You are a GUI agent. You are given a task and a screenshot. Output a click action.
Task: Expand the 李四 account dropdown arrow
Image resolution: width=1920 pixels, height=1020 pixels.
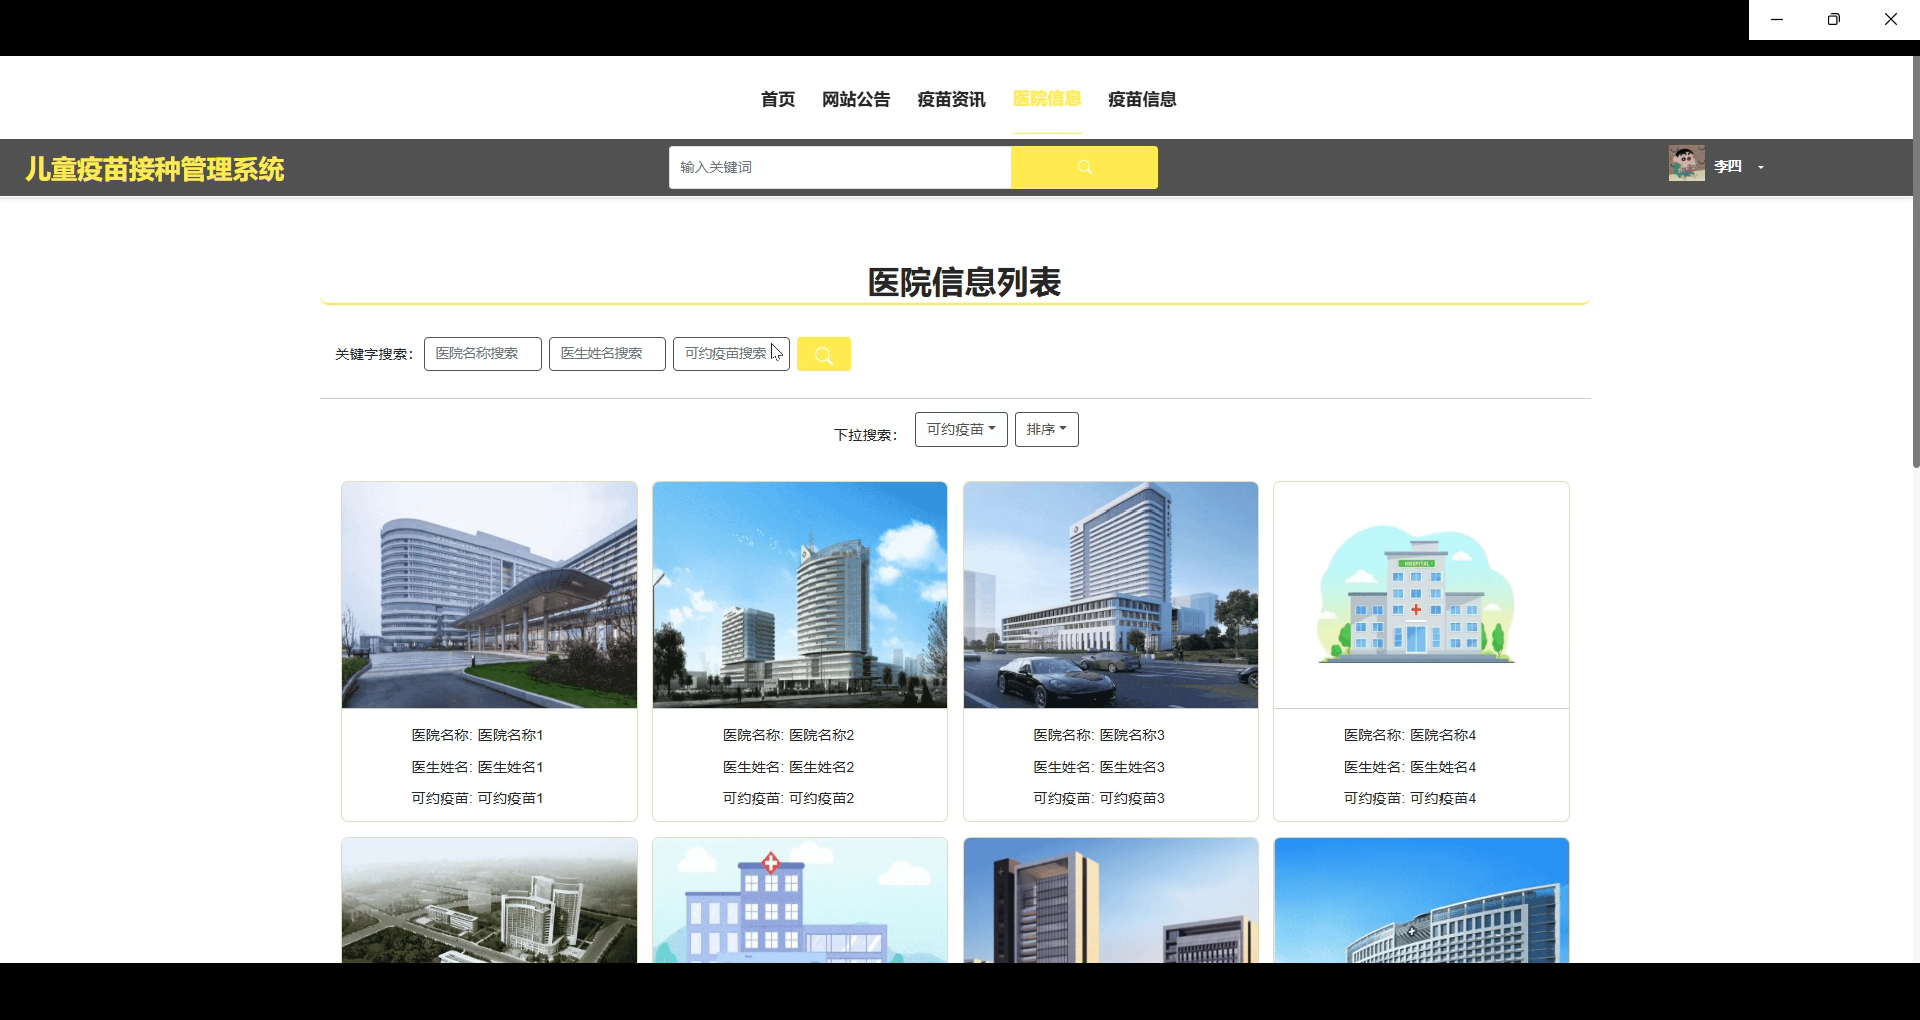point(1761,168)
